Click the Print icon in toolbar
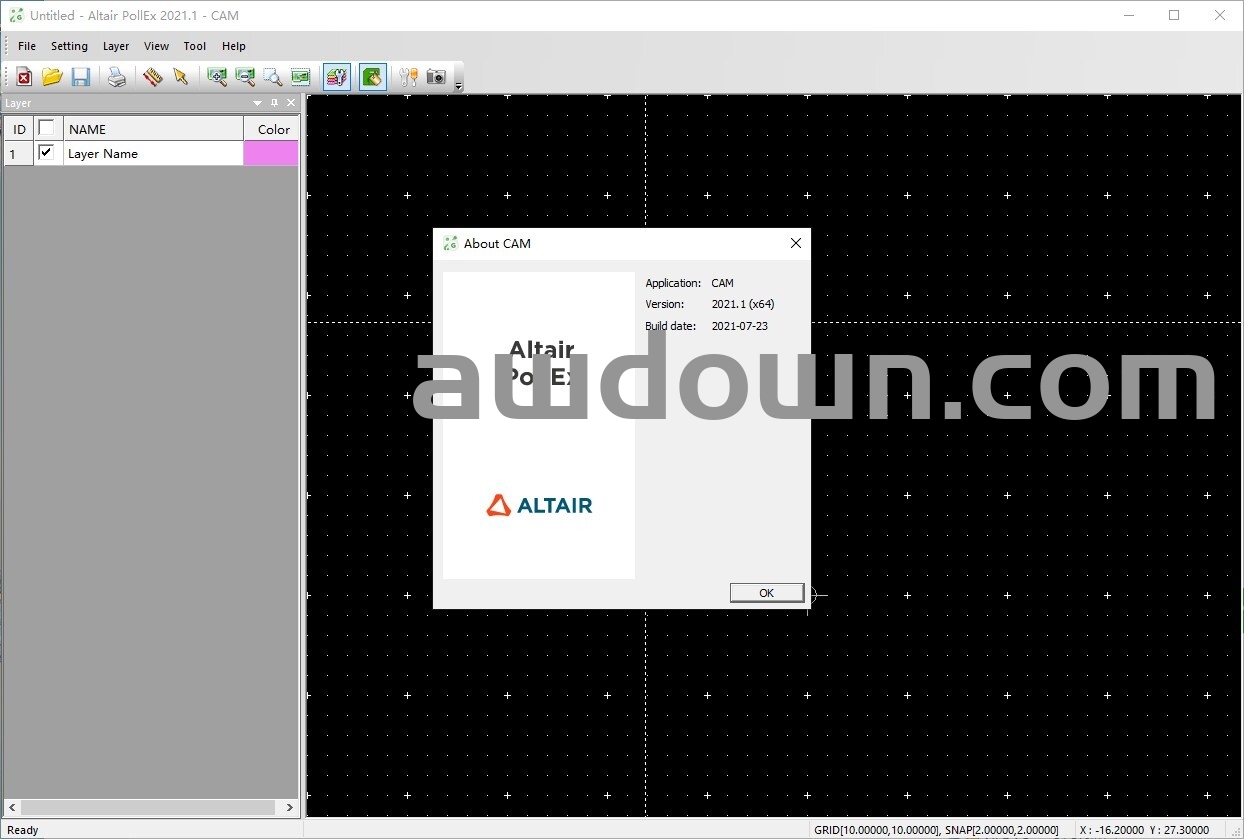This screenshot has height=839, width=1244. point(117,77)
